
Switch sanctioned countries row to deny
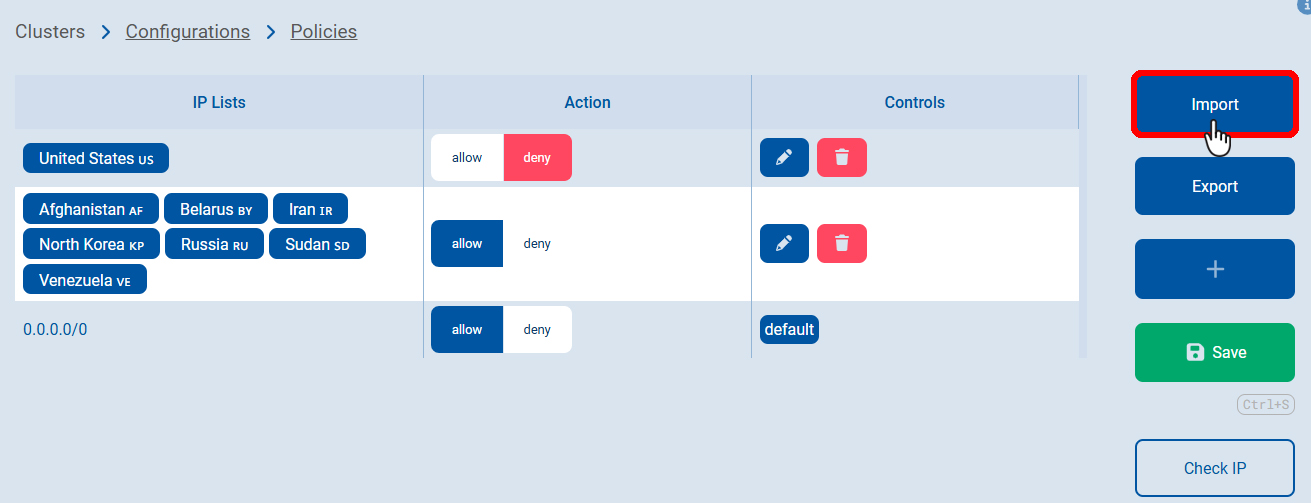click(x=537, y=244)
